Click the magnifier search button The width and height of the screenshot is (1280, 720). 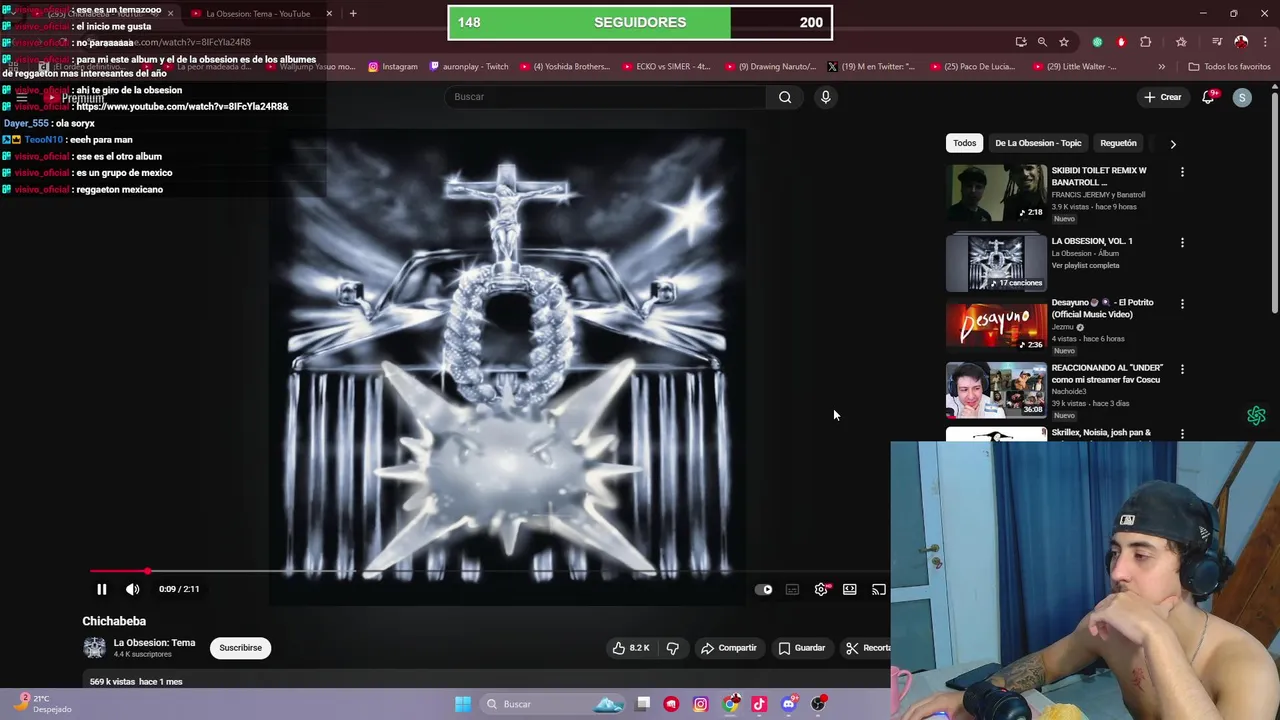pos(785,97)
